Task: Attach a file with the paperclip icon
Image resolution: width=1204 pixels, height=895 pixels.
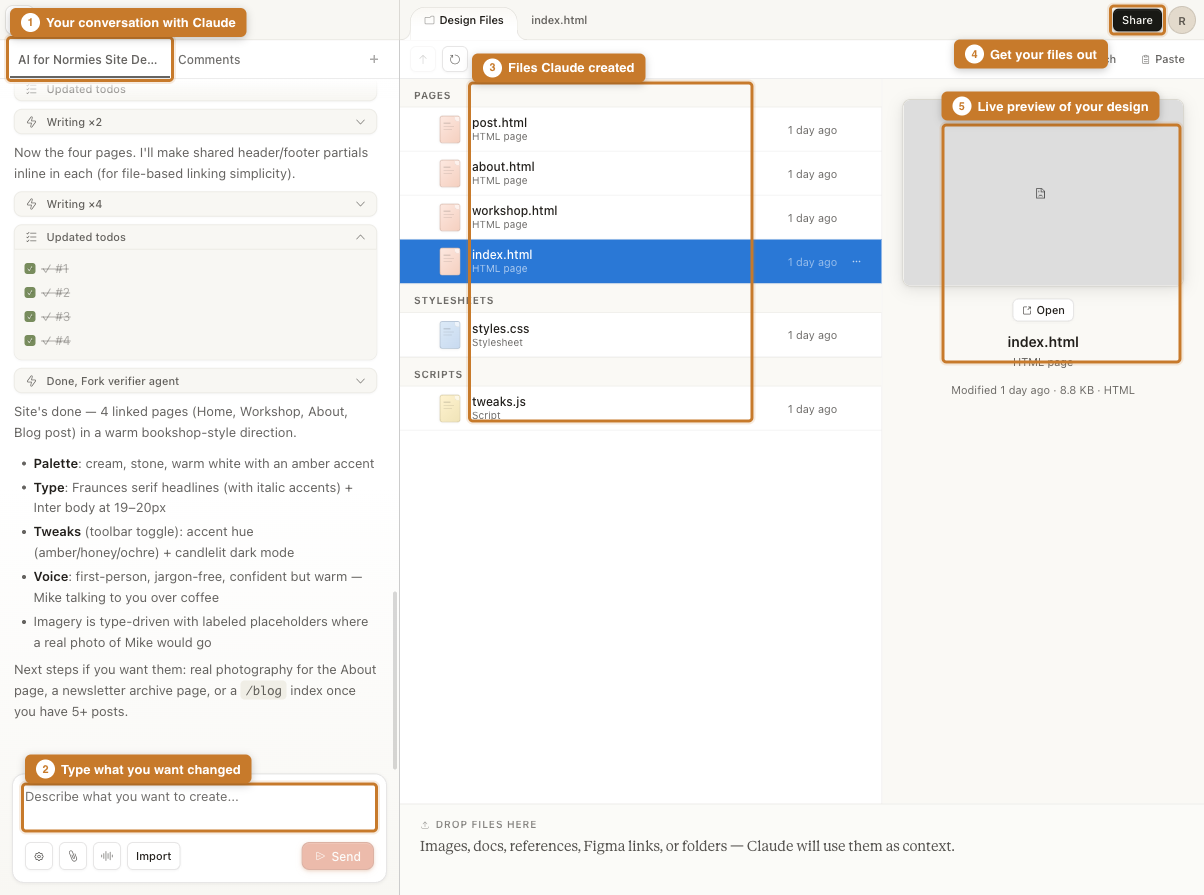Action: (72, 856)
